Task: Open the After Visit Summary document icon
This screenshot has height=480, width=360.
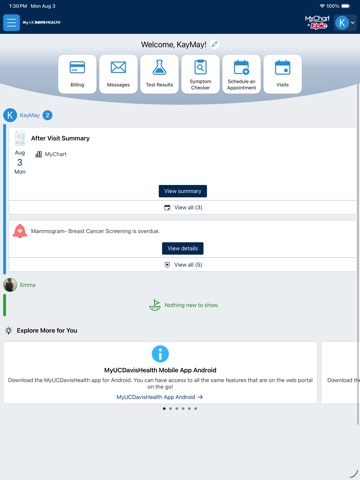Action: [20, 138]
